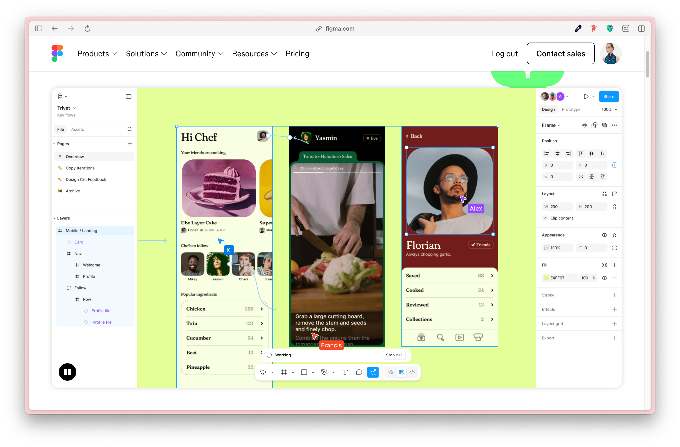Toggle fill visibility eye icon
680x447 pixels.
604,277
